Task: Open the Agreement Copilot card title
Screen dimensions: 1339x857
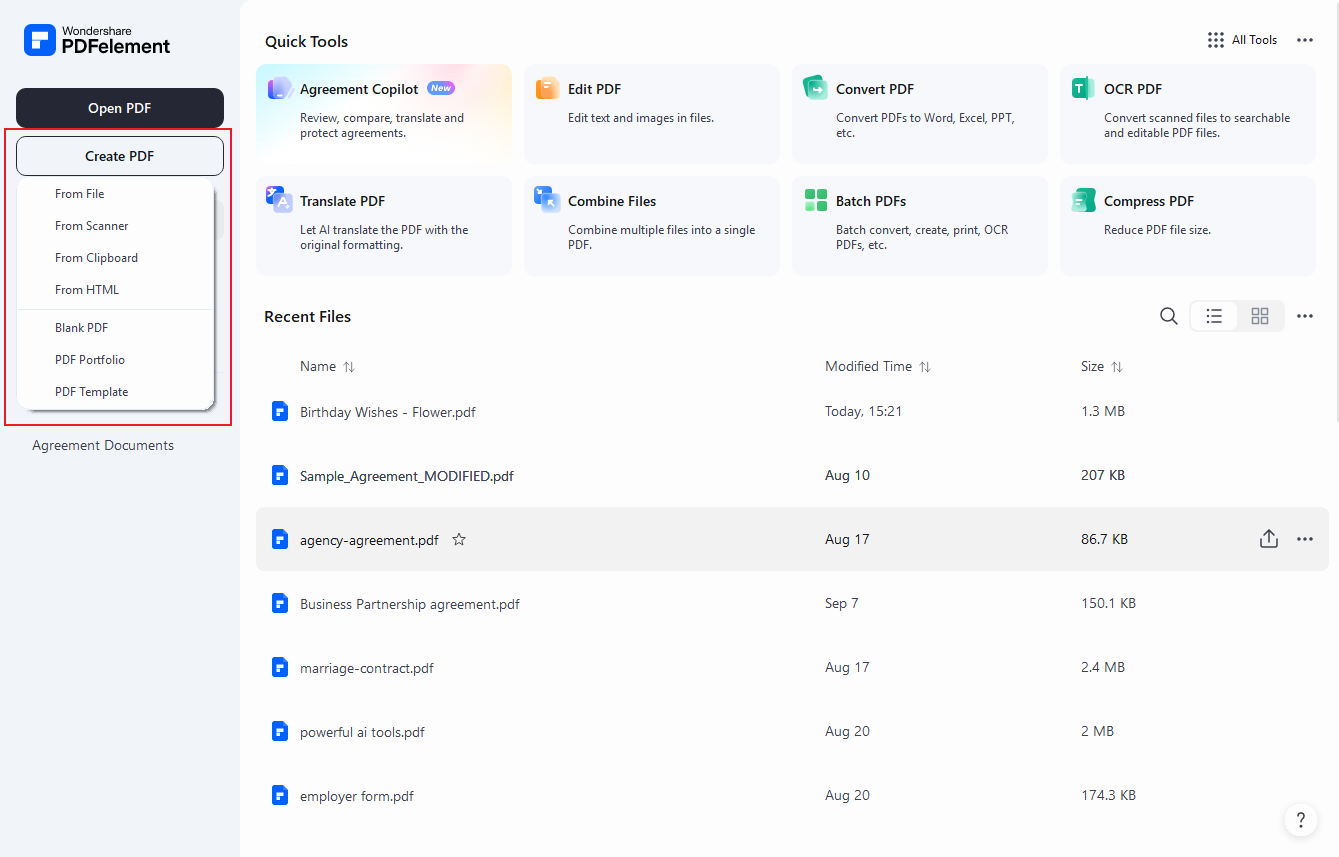Action: click(359, 89)
